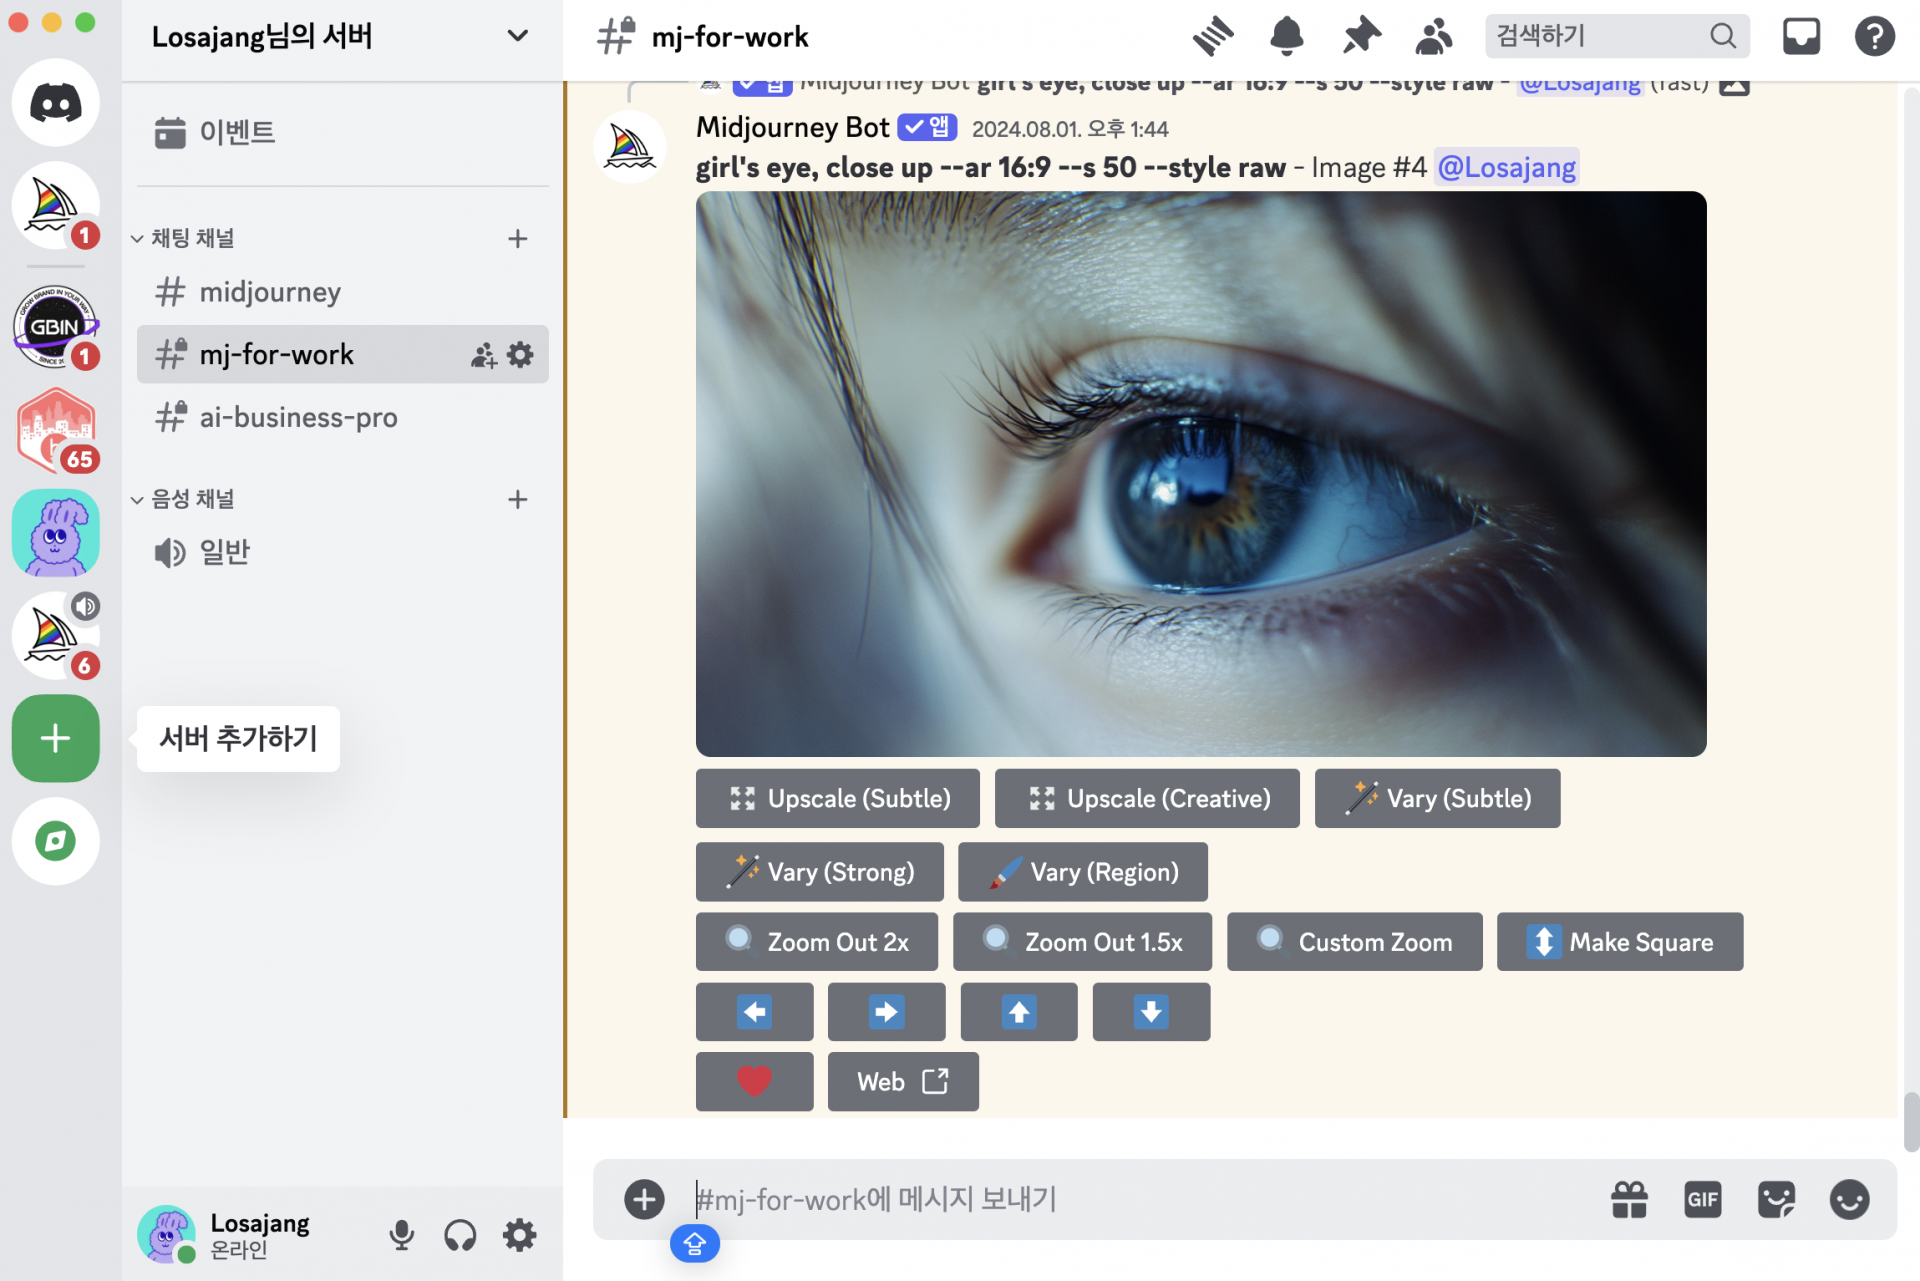Open Discord direct messages home
This screenshot has height=1281, width=1920.
coord(56,103)
